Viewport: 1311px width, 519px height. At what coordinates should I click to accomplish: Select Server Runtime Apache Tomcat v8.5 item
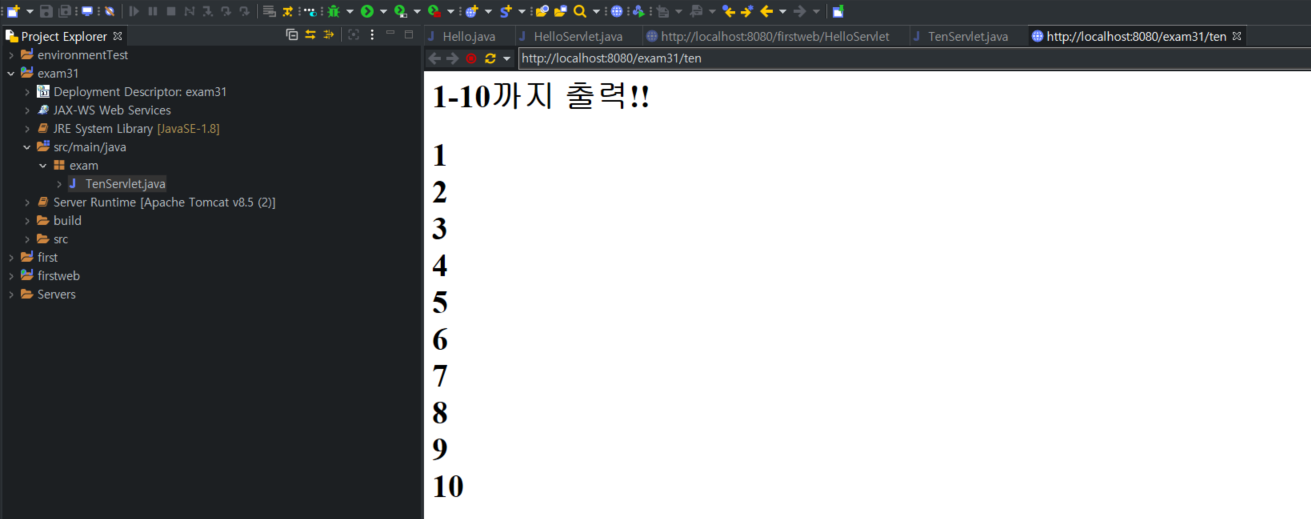click(x=164, y=202)
